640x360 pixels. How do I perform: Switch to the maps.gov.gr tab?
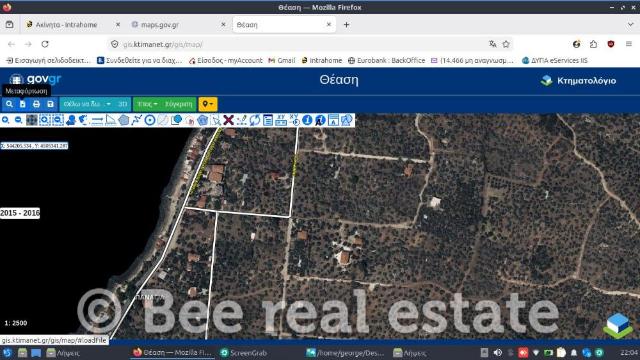point(160,24)
